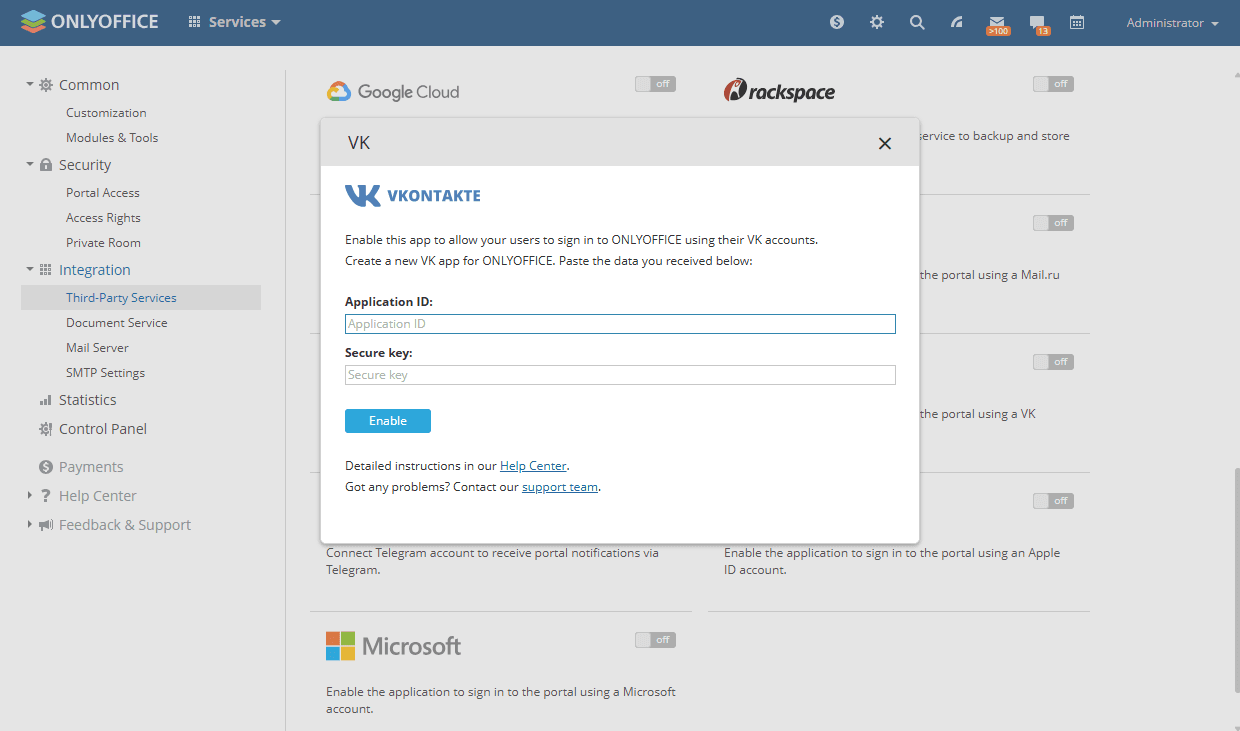Click the Common gear icon in sidebar
The height and width of the screenshot is (731, 1240).
[x=46, y=85]
